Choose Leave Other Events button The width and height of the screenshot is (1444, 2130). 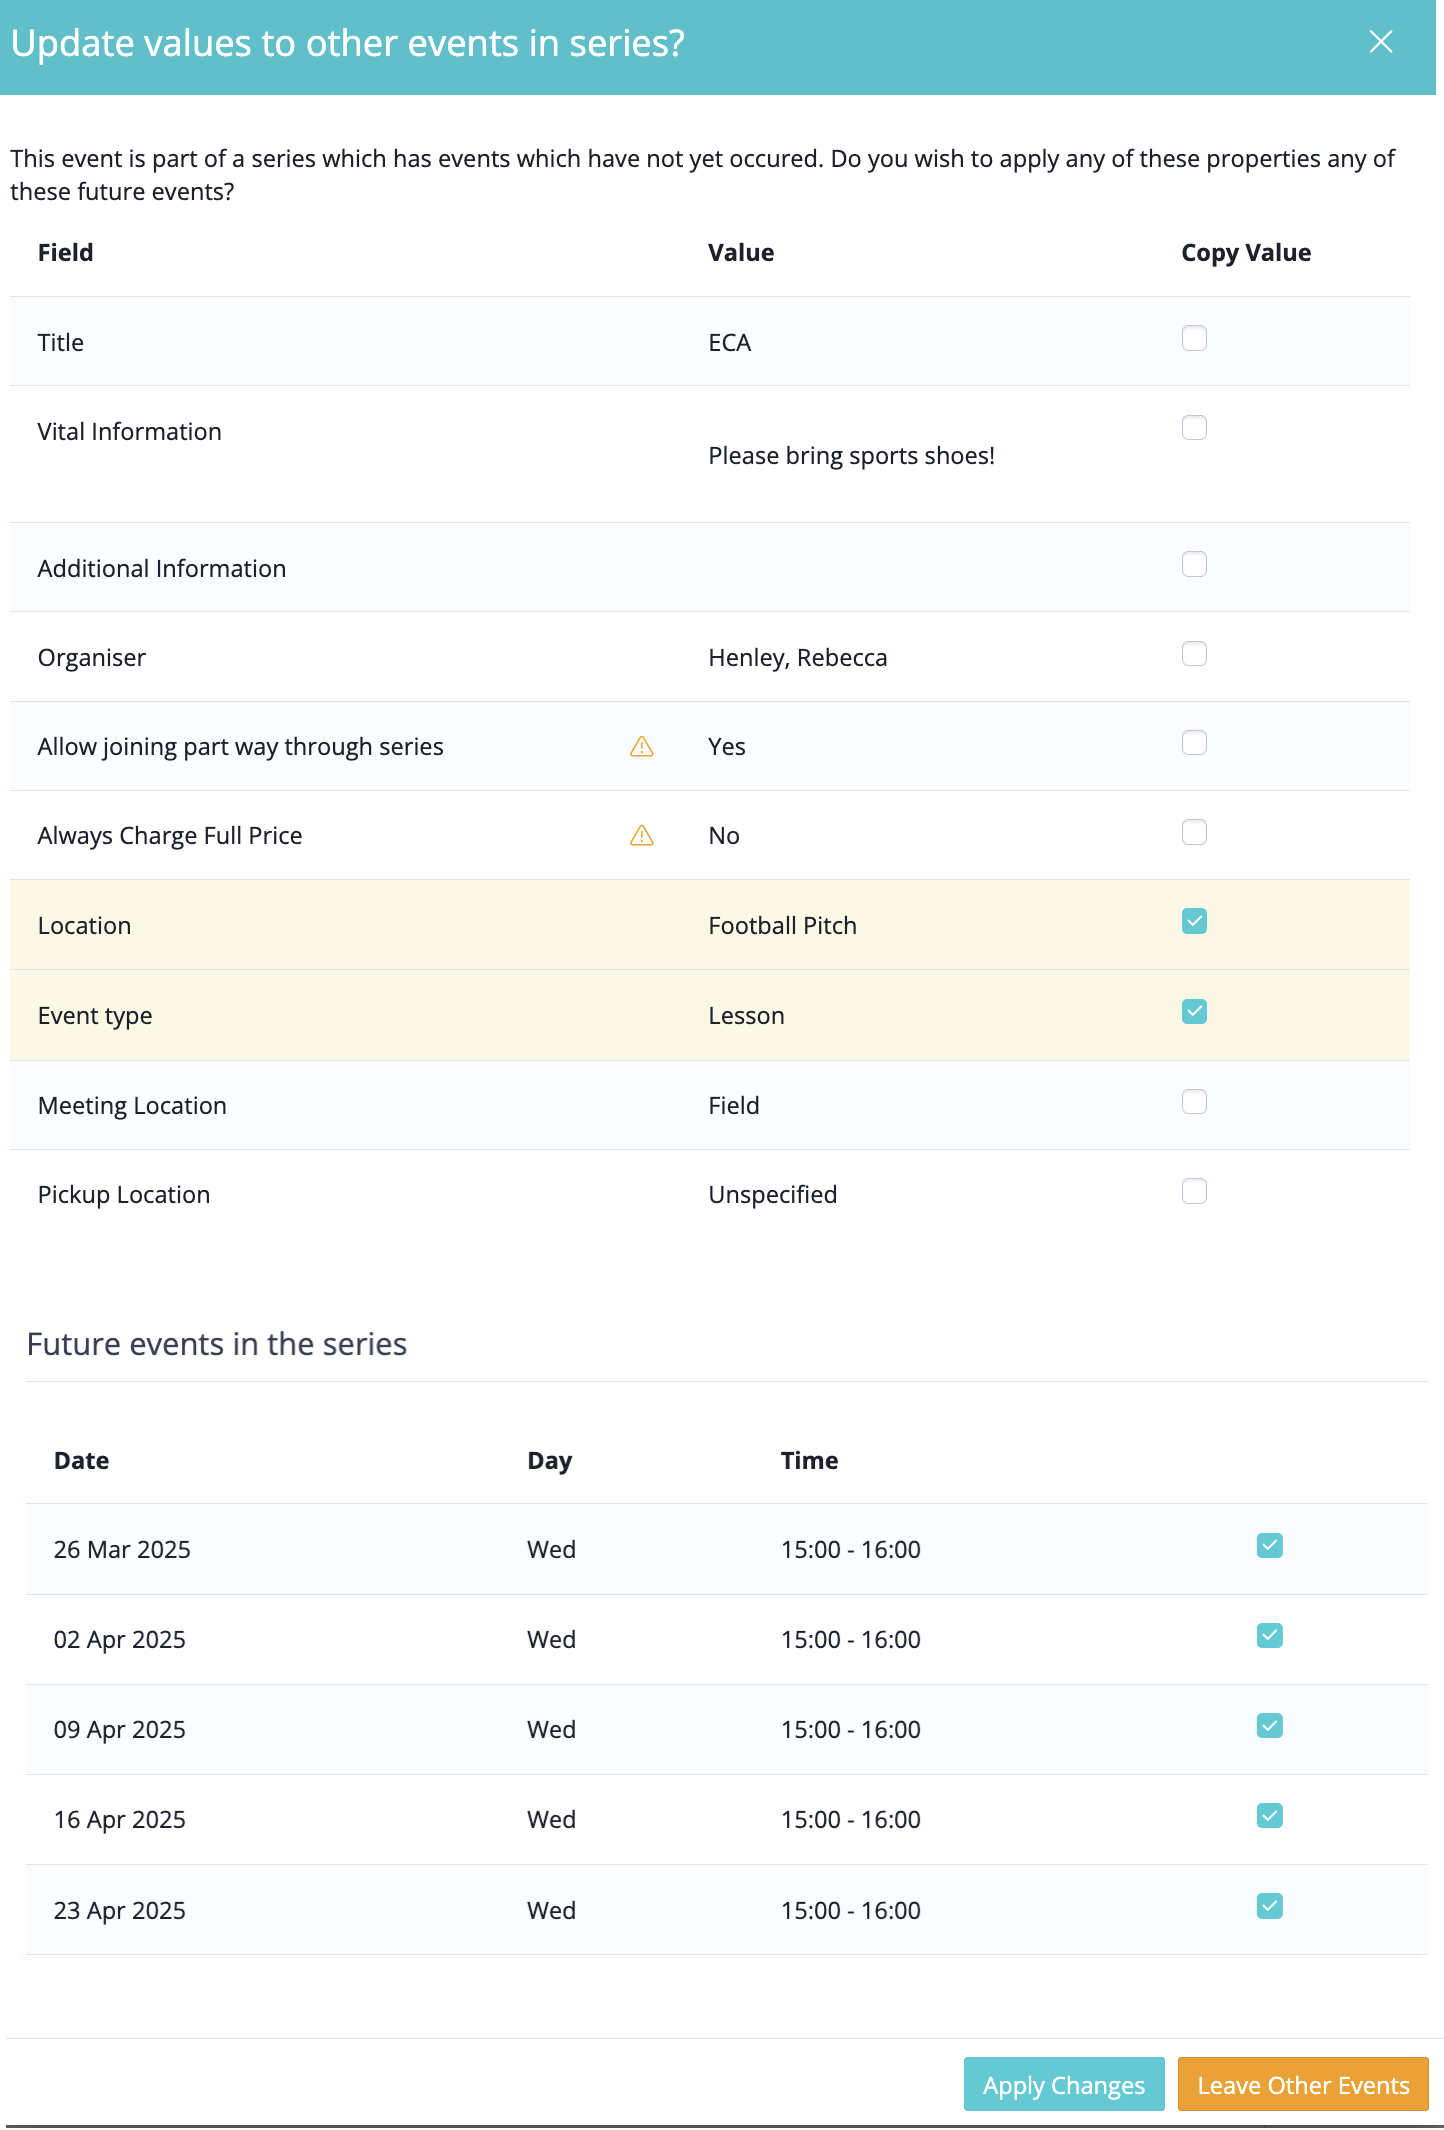point(1303,2085)
